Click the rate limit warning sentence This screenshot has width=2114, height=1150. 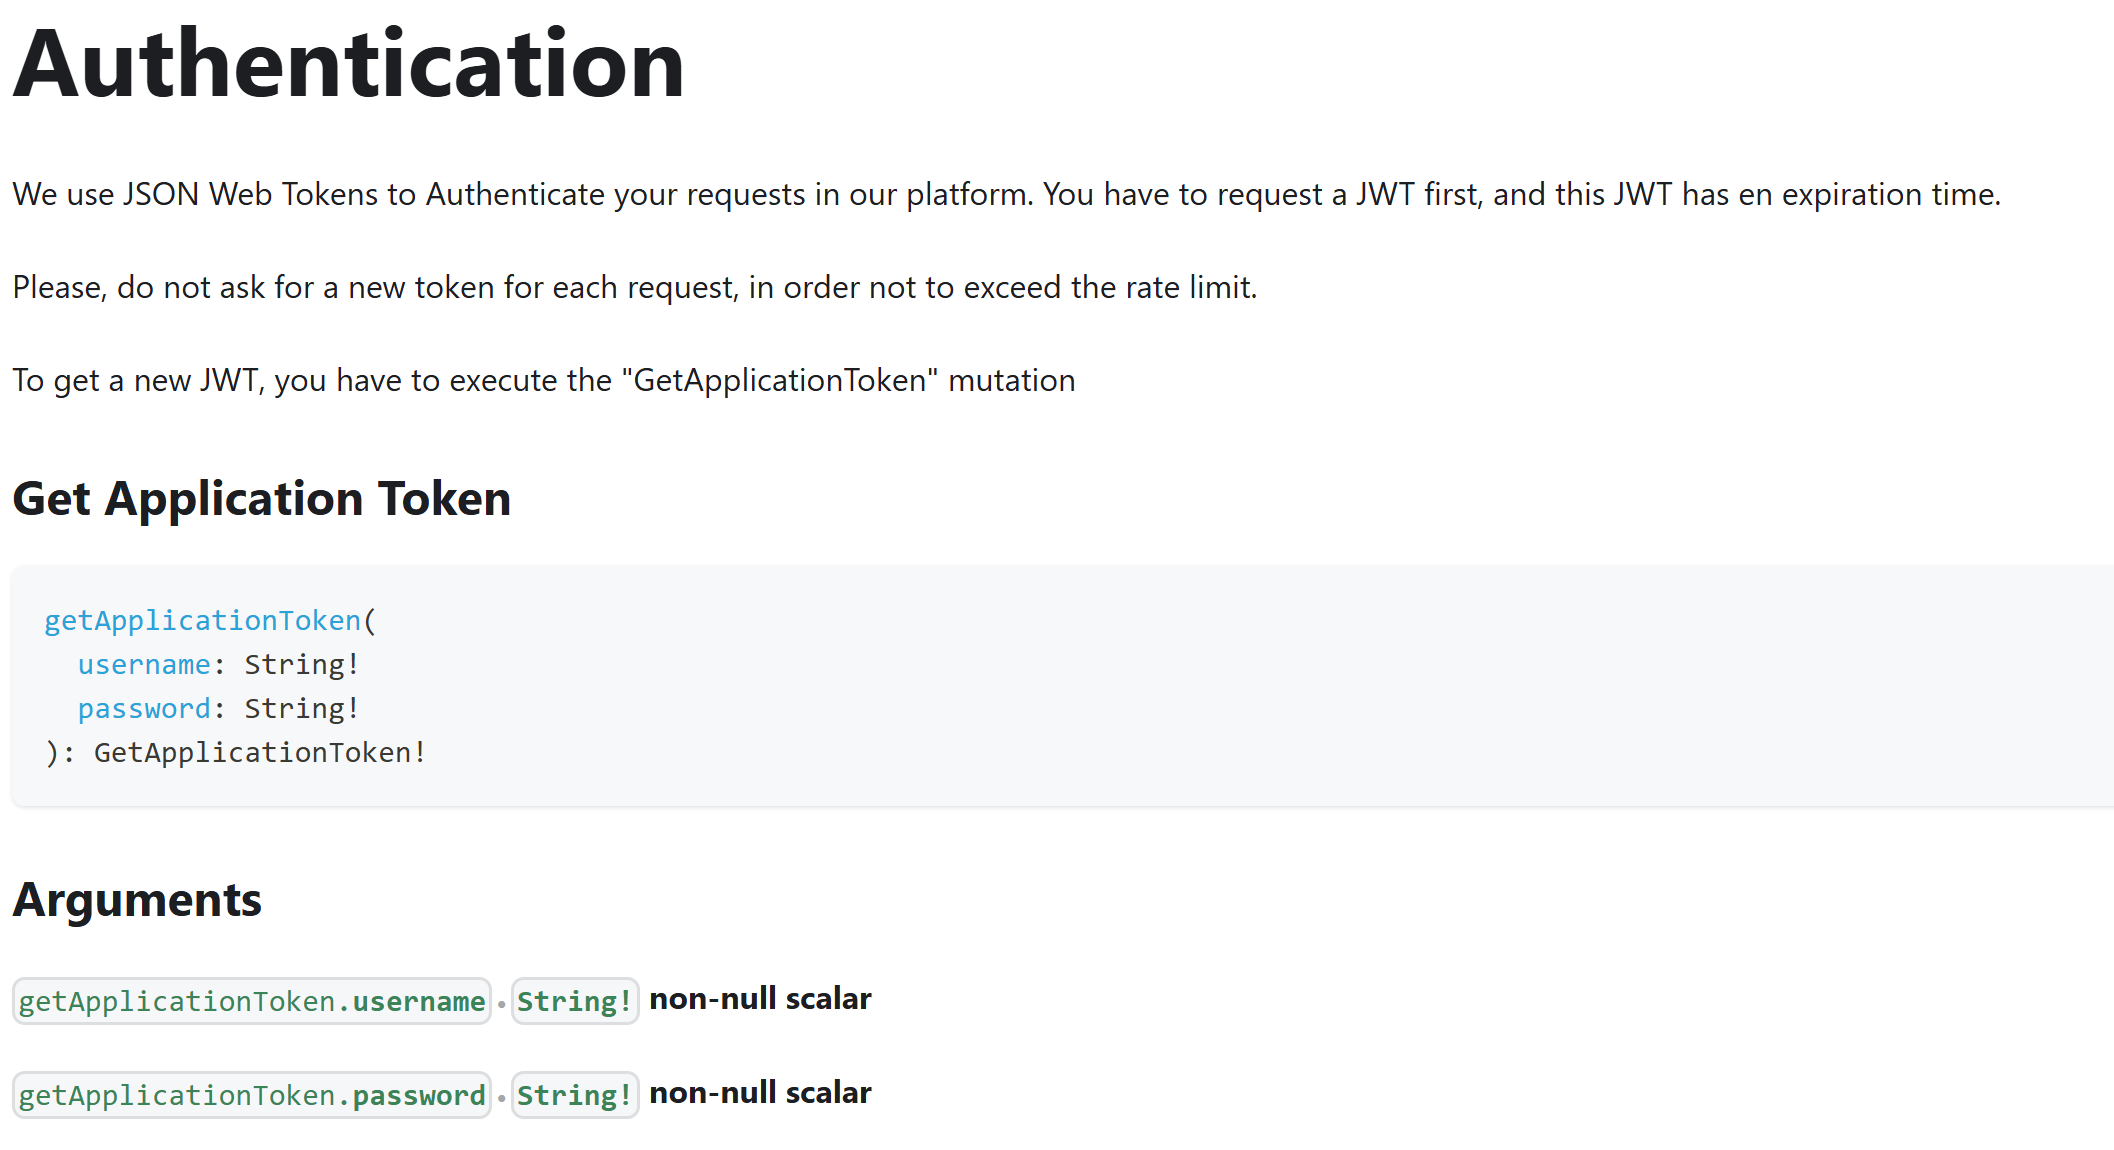tap(635, 287)
